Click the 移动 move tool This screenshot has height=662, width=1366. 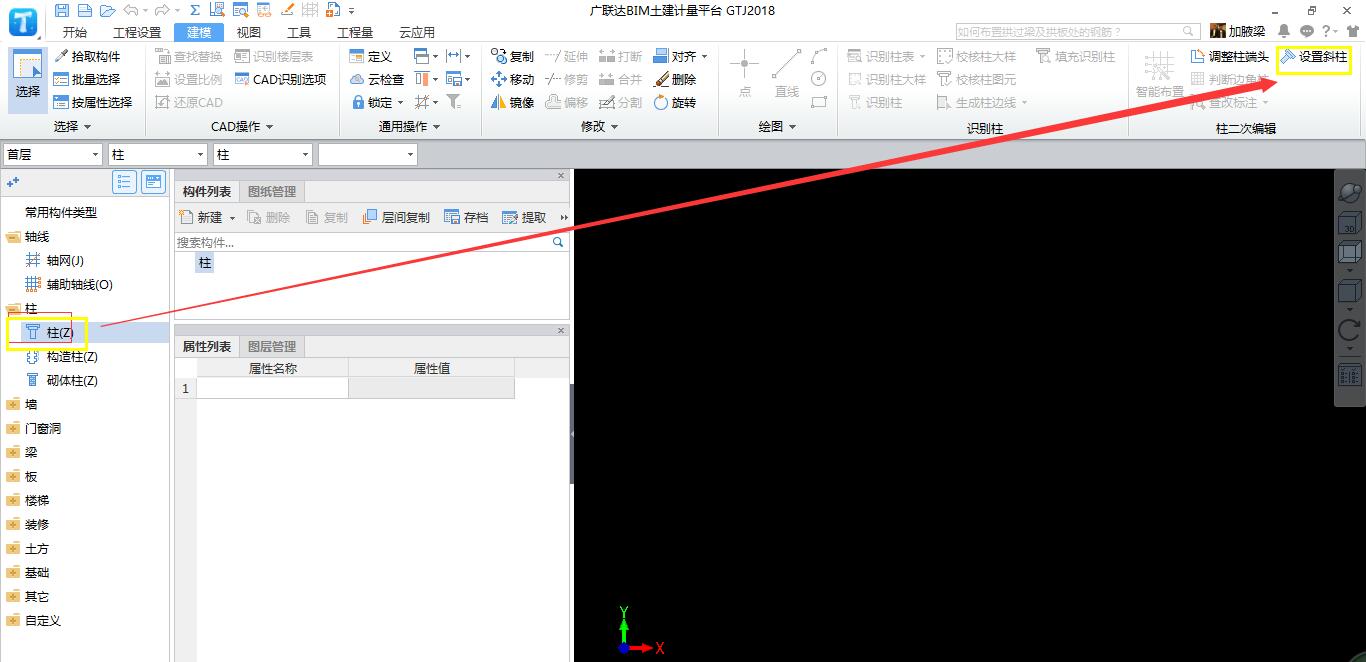click(x=512, y=79)
